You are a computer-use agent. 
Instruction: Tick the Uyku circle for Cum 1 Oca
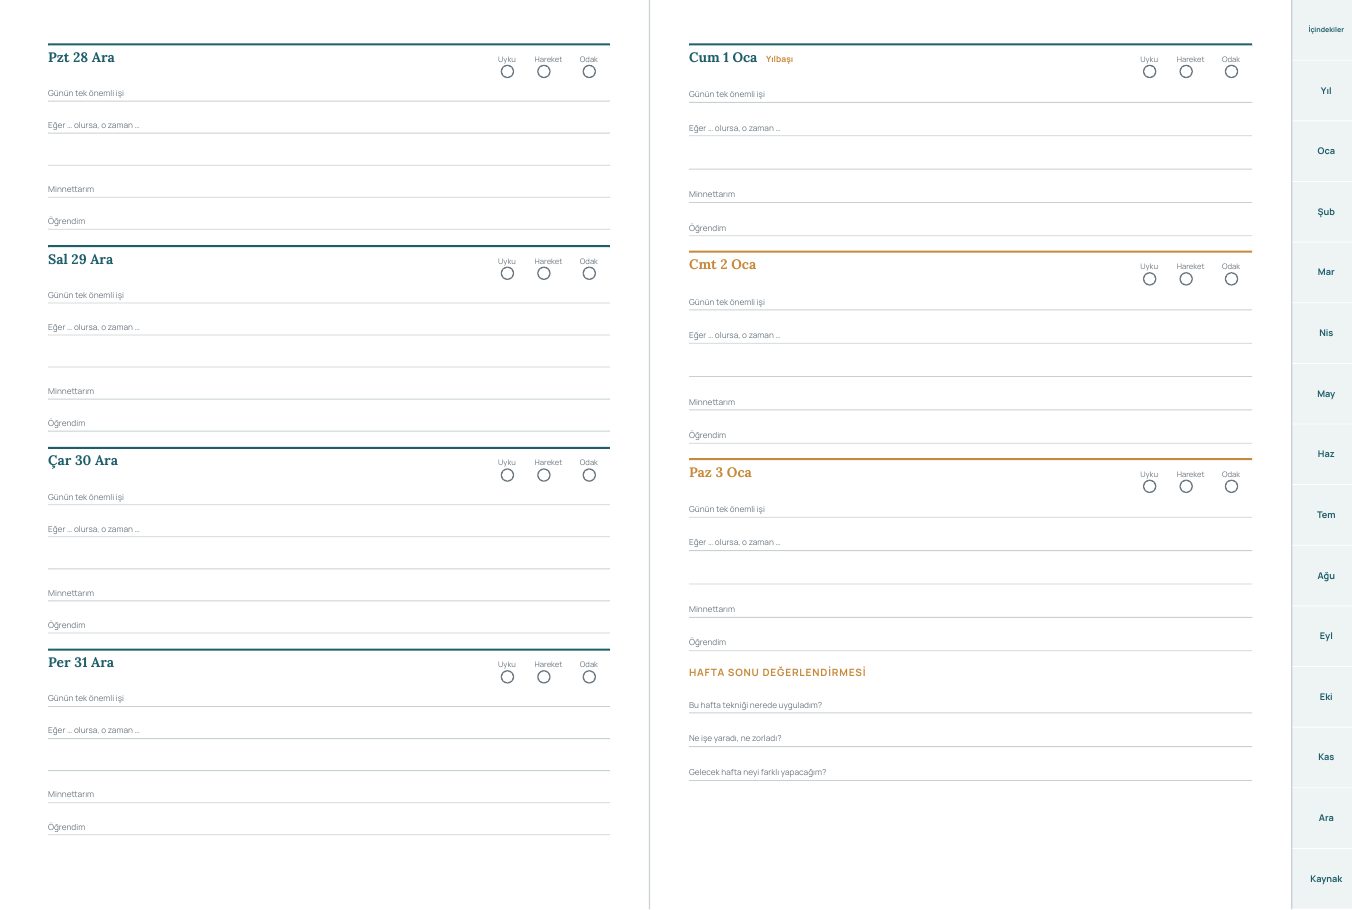click(1149, 72)
